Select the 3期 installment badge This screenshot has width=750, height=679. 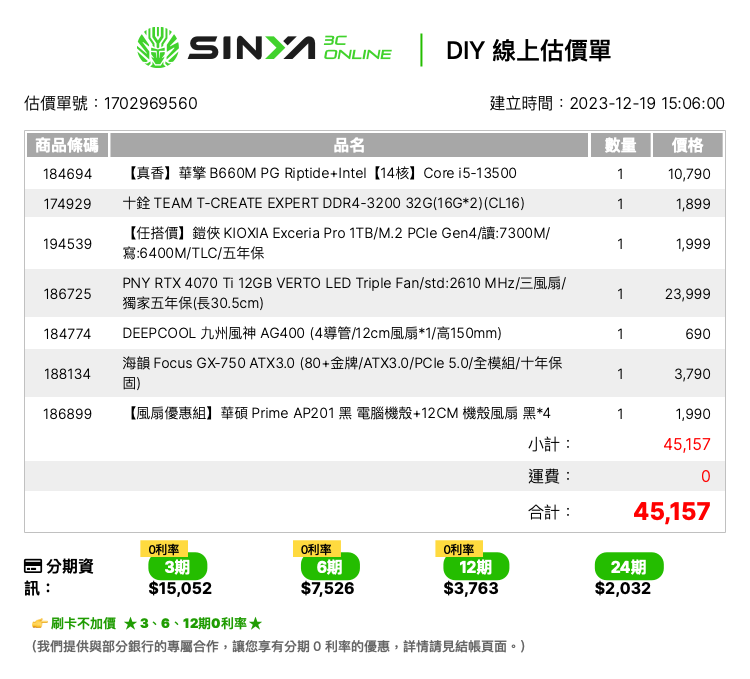[177, 567]
